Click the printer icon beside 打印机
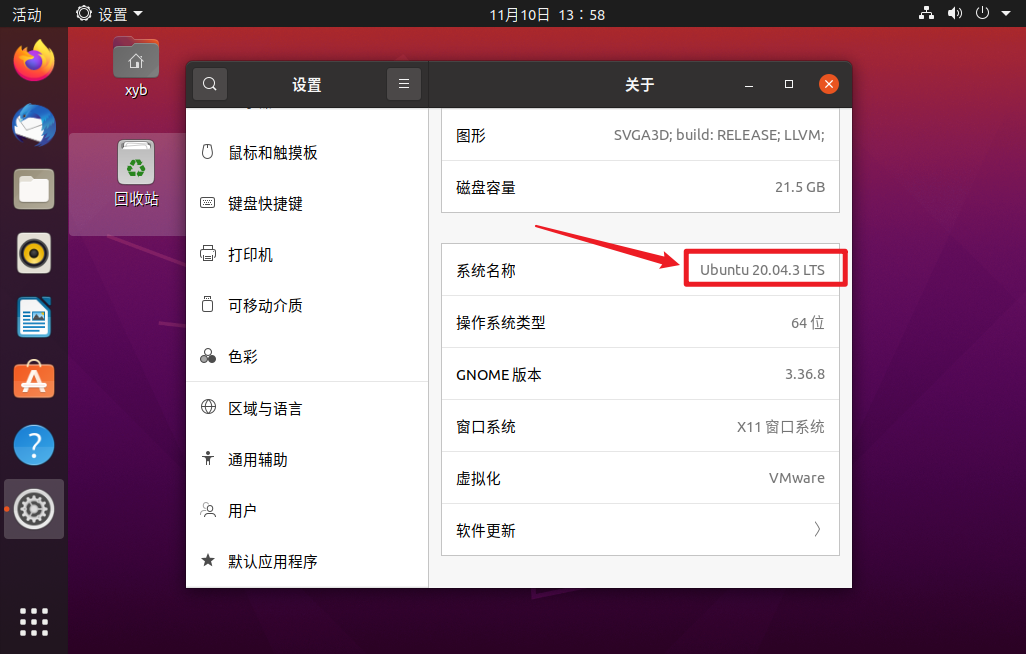 tap(207, 253)
